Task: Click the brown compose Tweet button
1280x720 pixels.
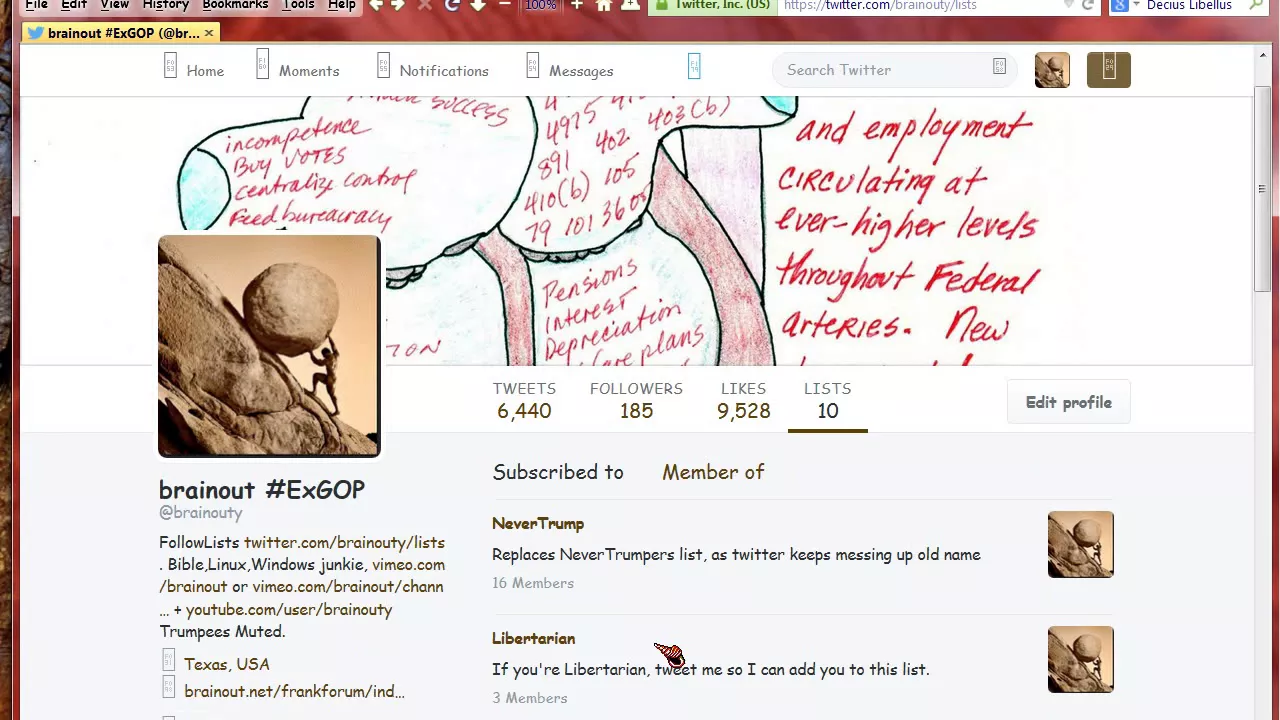Action: click(x=1108, y=70)
